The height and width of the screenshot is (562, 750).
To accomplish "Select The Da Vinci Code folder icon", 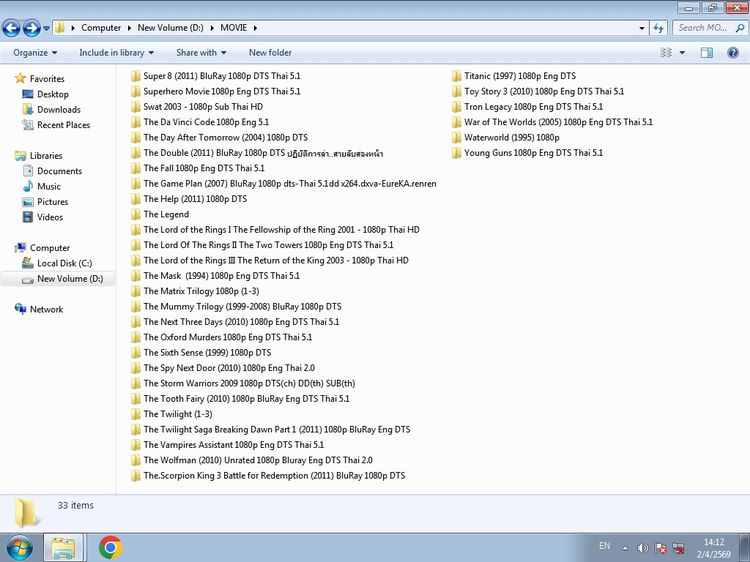I will click(135, 122).
